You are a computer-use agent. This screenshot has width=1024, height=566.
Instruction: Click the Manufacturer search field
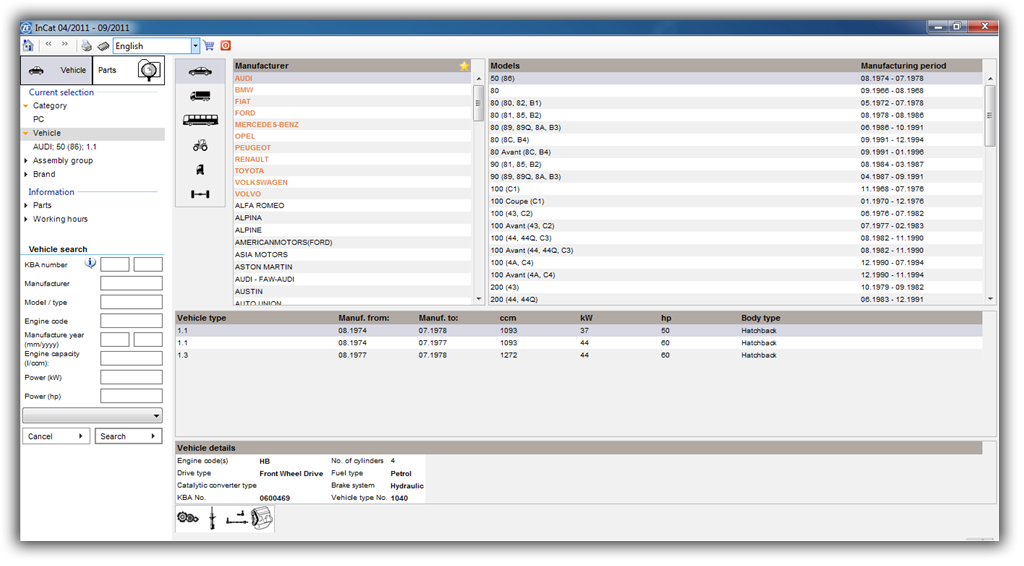[x=131, y=283]
